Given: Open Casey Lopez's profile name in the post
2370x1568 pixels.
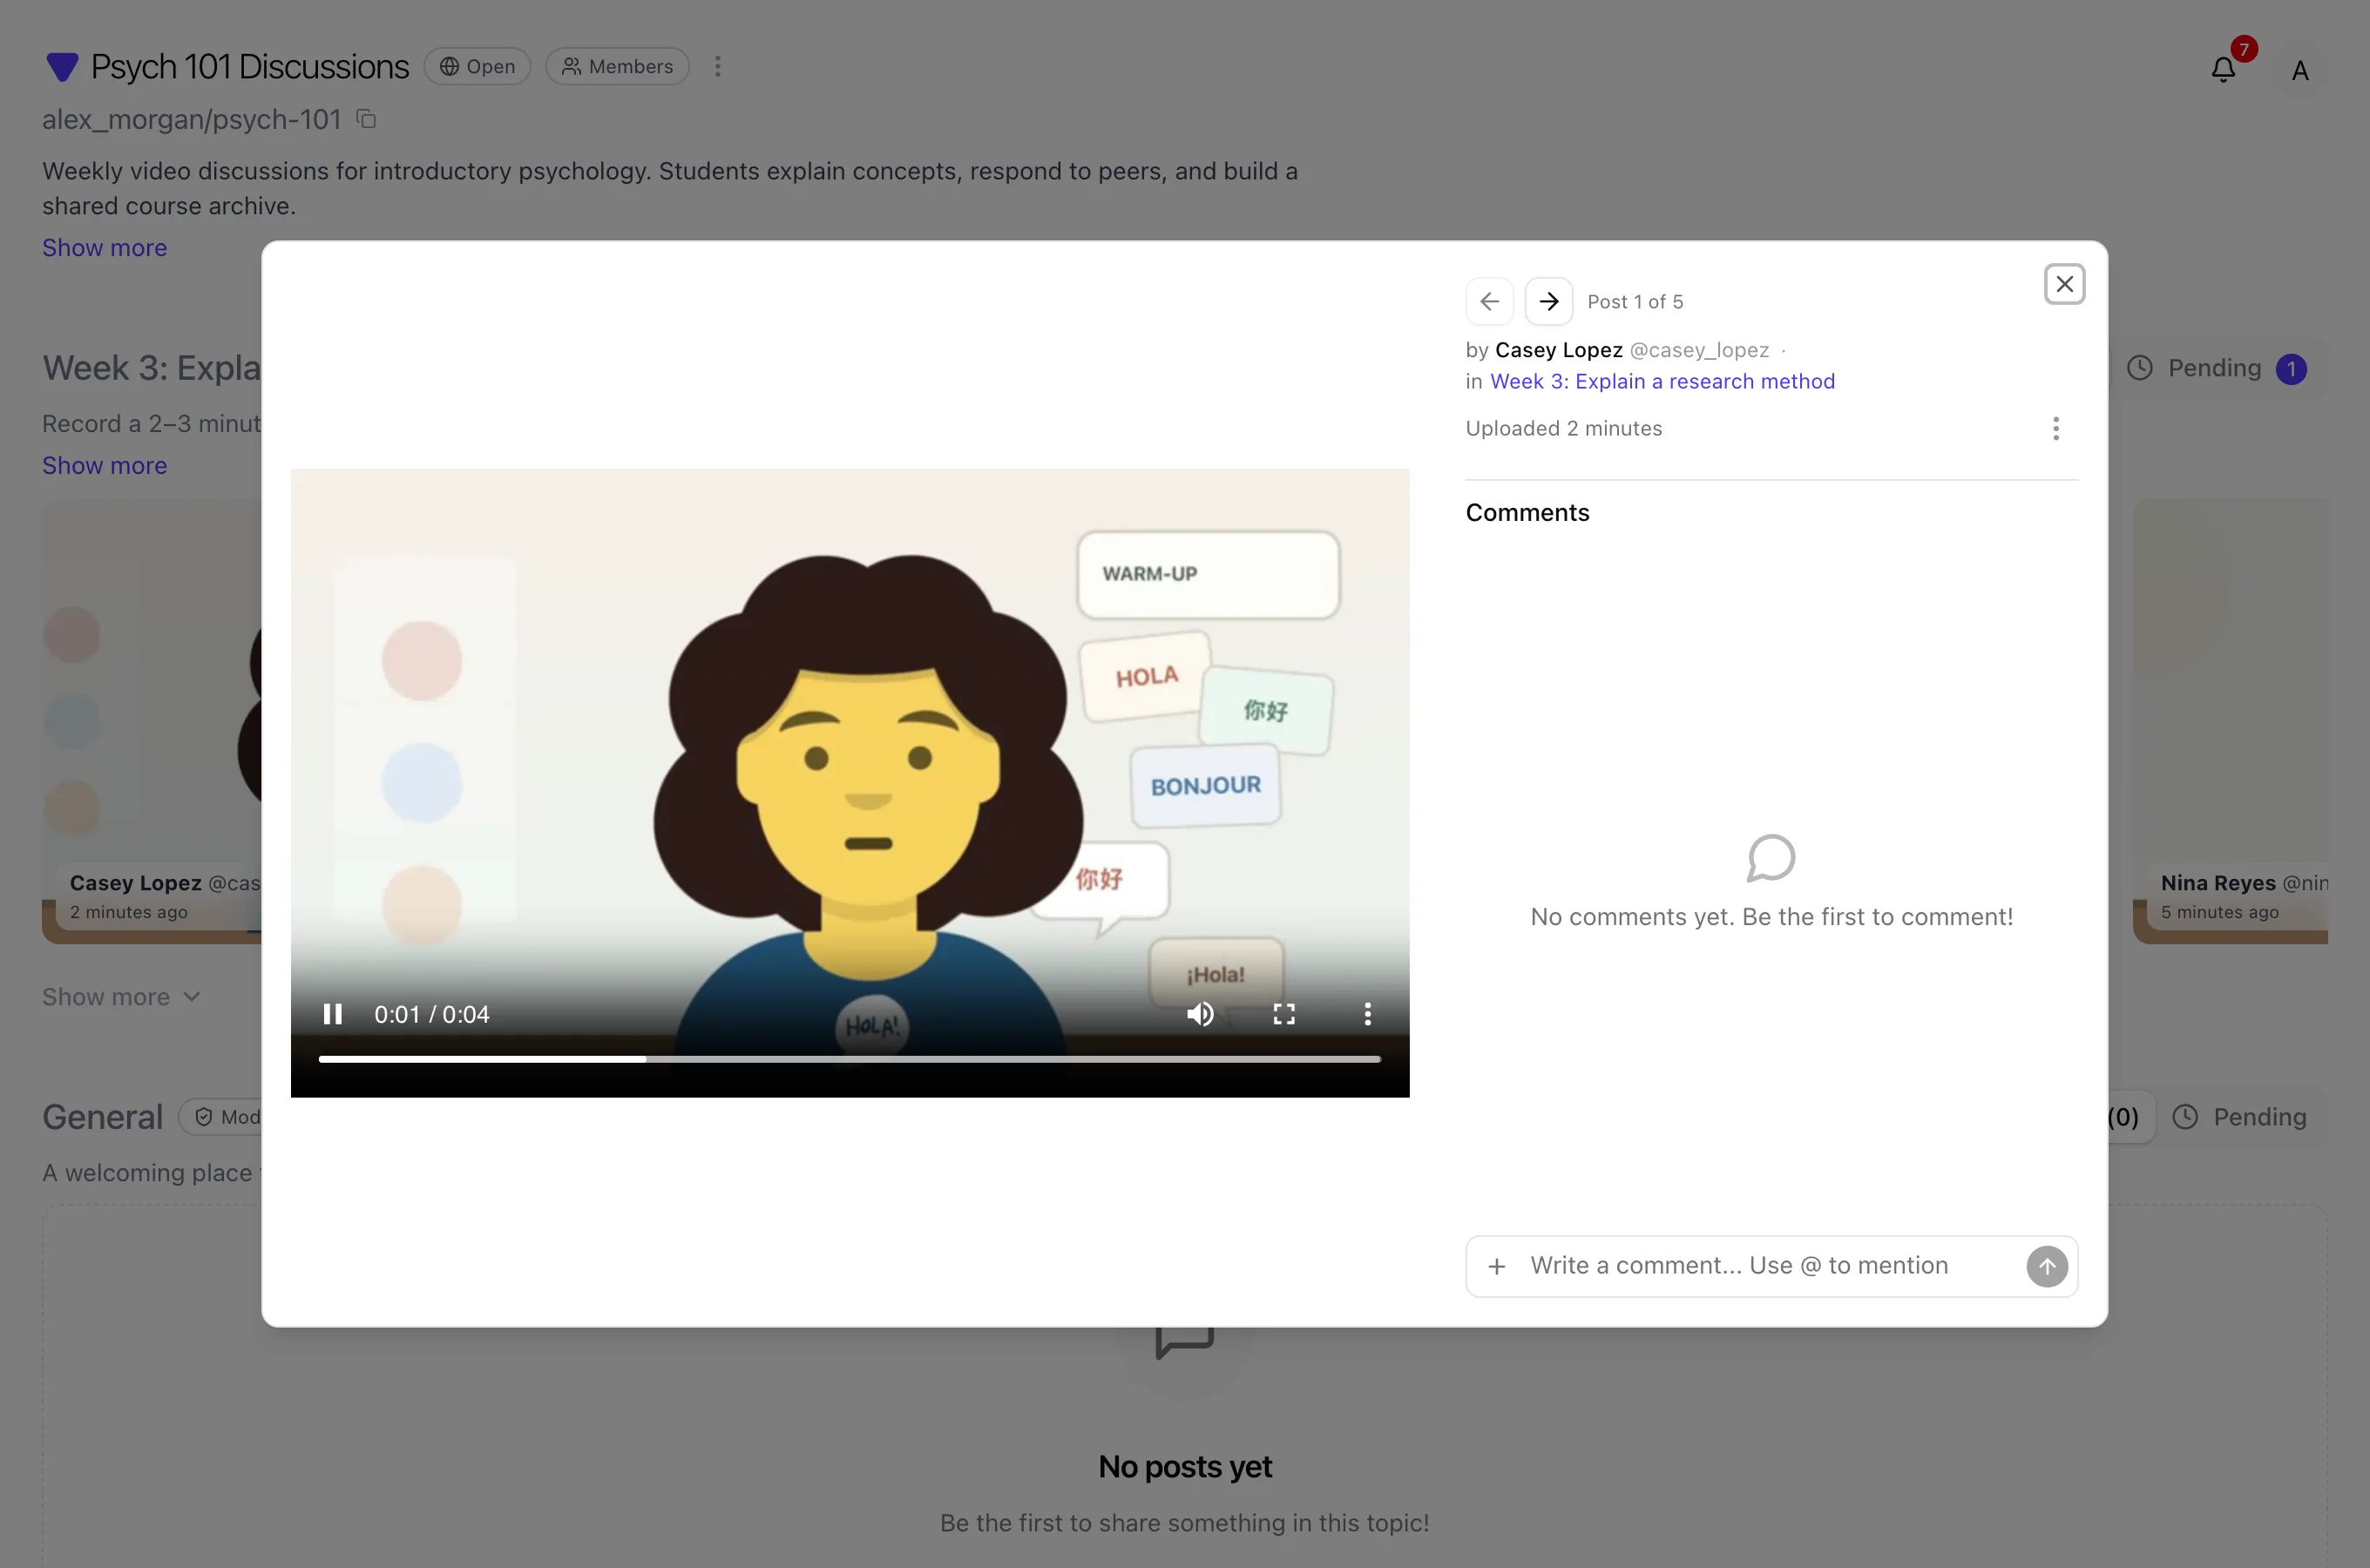Looking at the screenshot, I should pyautogui.click(x=1558, y=350).
